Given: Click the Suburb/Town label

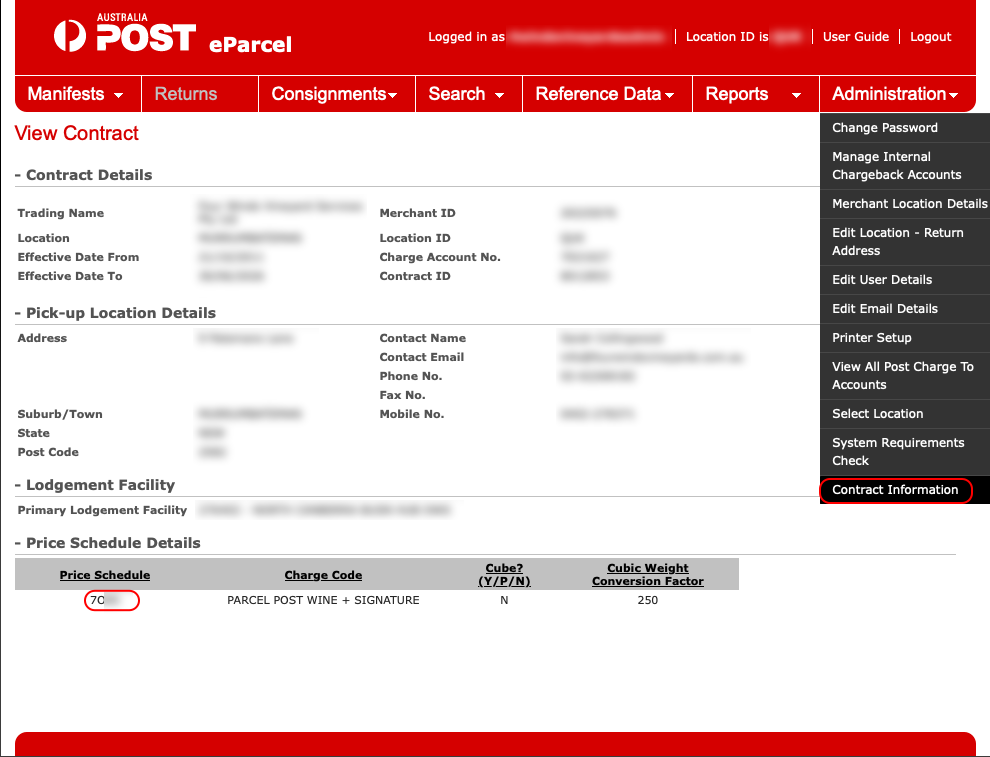Looking at the screenshot, I should coord(60,414).
